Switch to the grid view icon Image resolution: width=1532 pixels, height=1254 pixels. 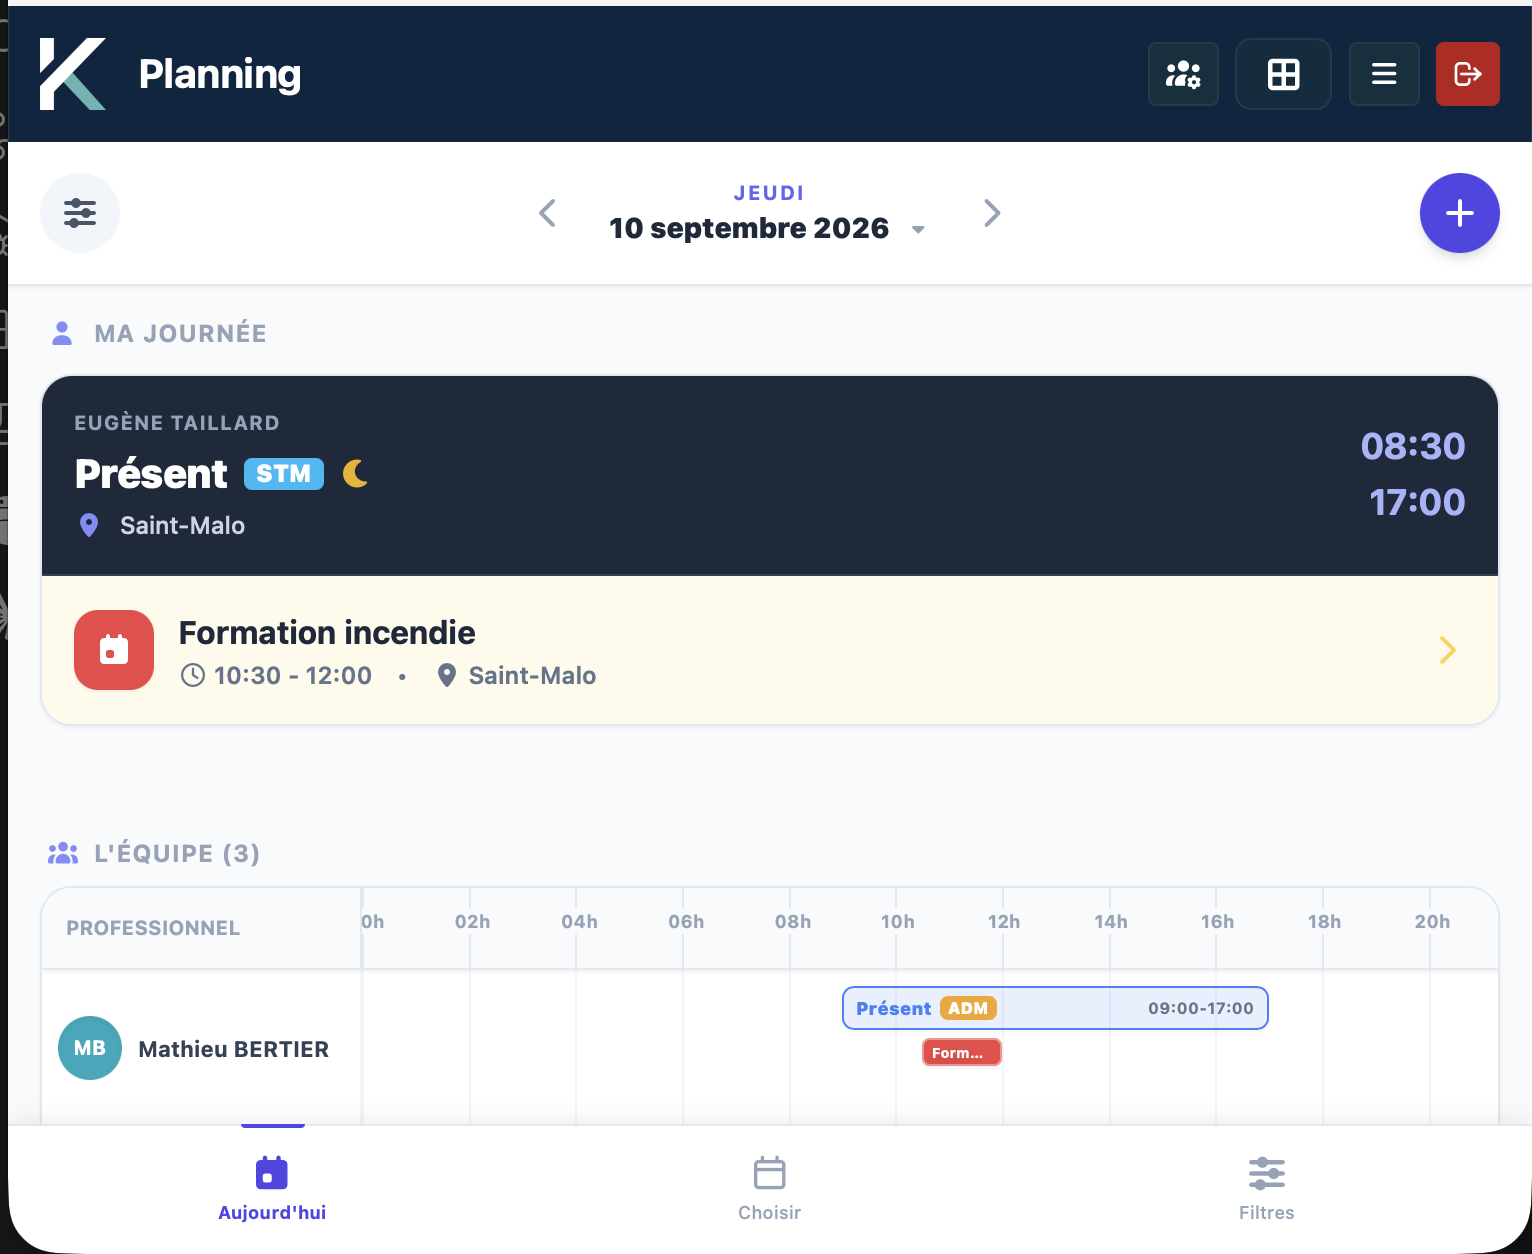1283,74
